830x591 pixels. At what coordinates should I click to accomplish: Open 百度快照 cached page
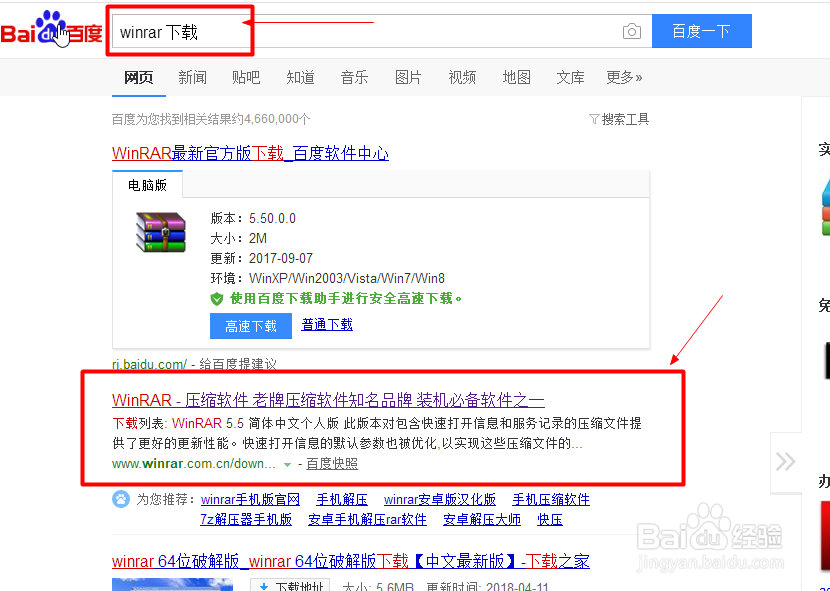tap(332, 464)
